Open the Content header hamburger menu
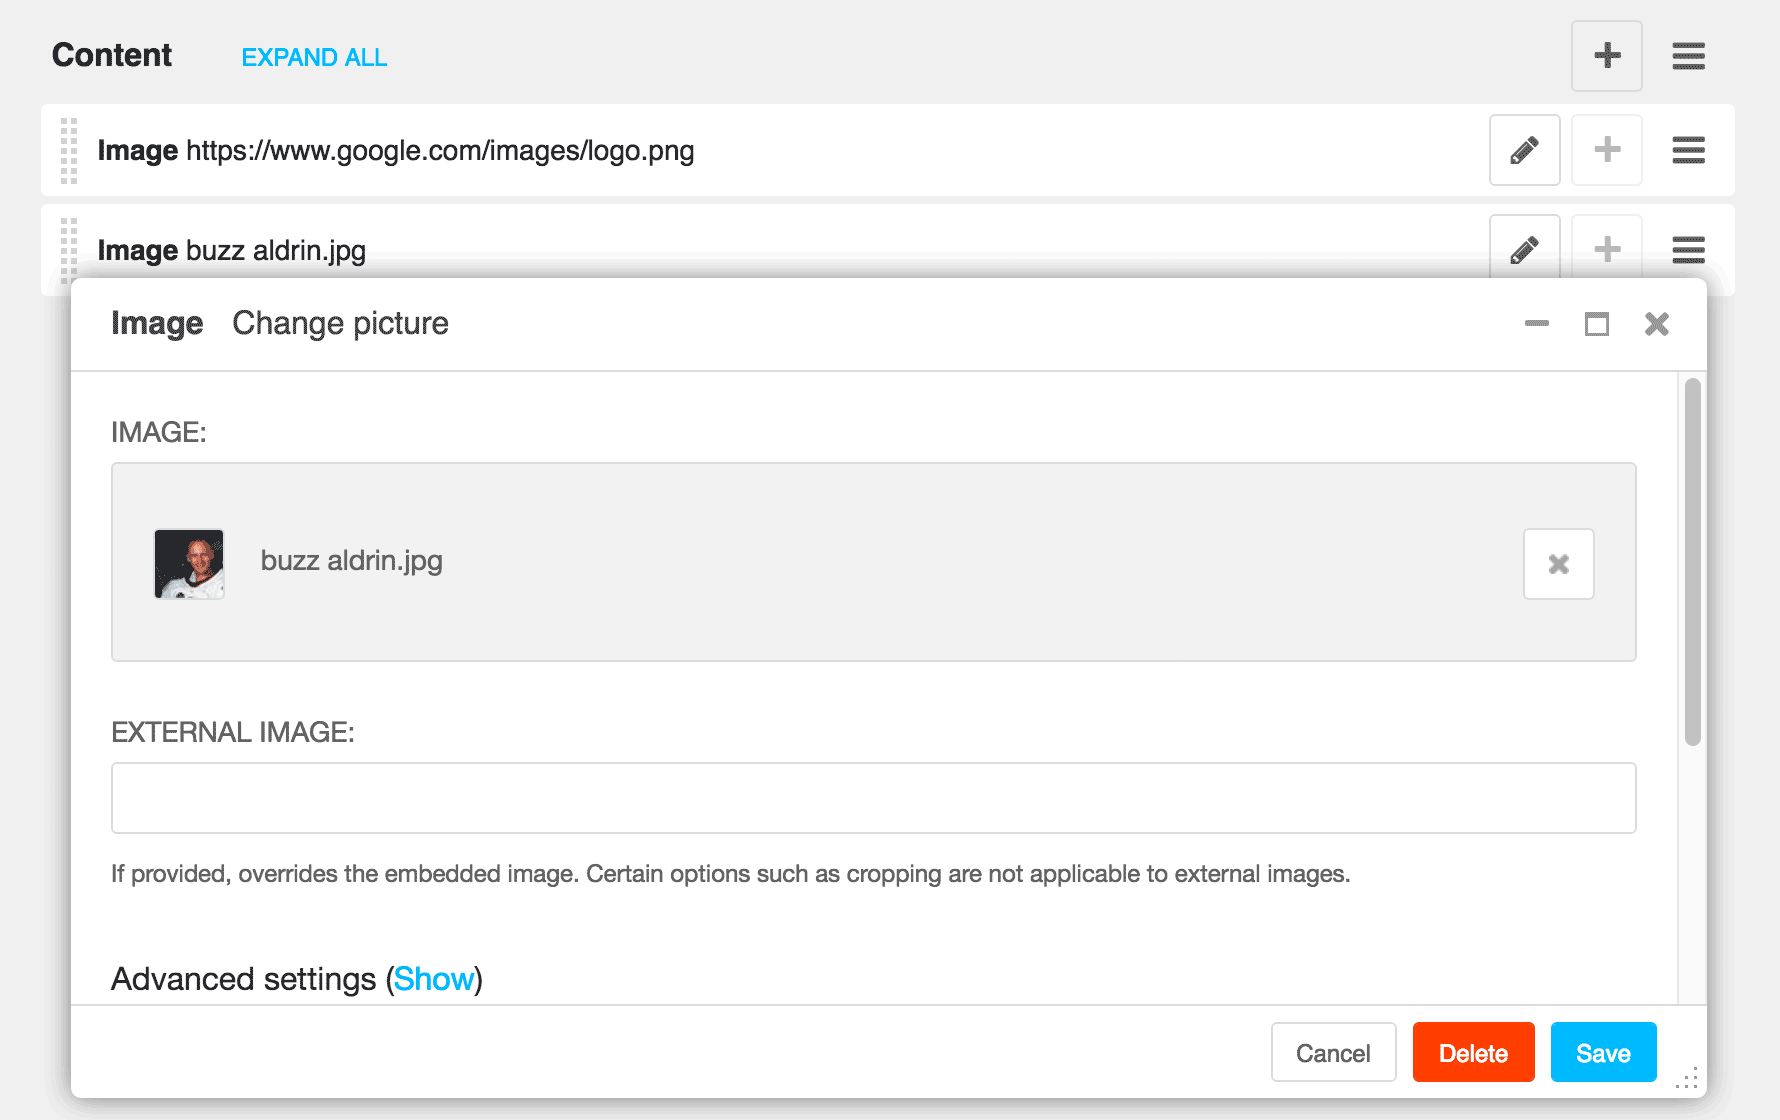The height and width of the screenshot is (1120, 1780). coord(1688,56)
